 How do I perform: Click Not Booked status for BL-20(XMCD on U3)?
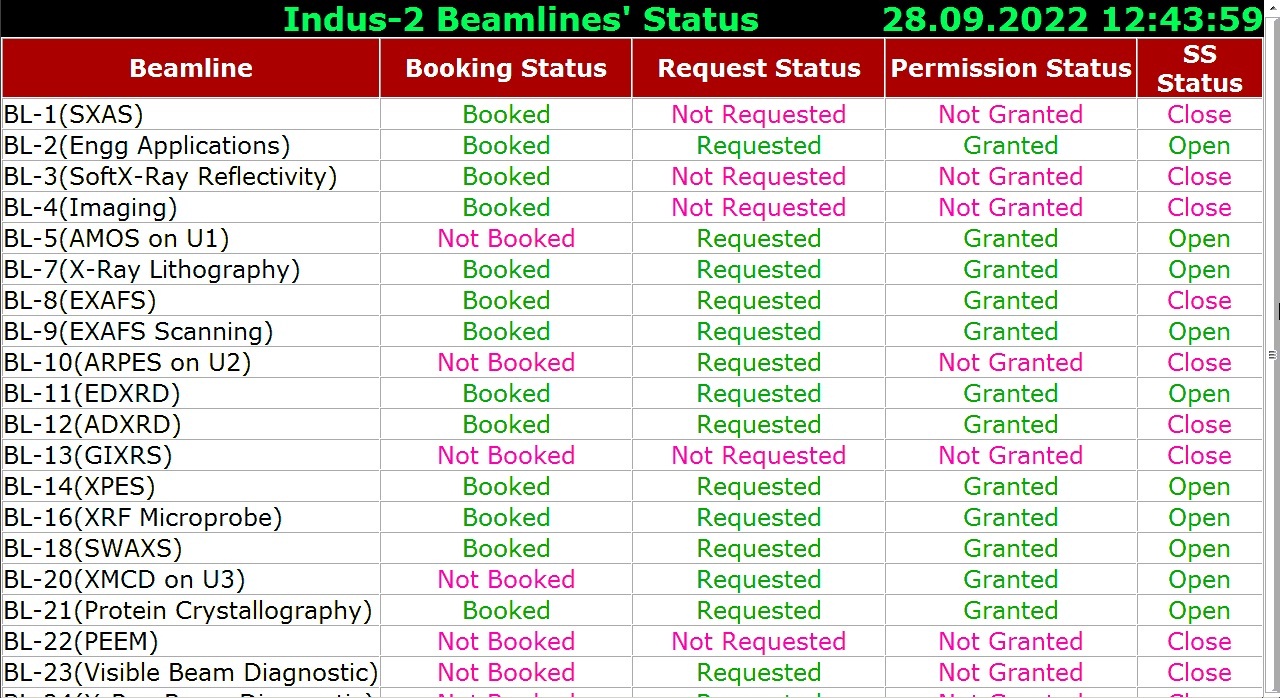coord(506,579)
